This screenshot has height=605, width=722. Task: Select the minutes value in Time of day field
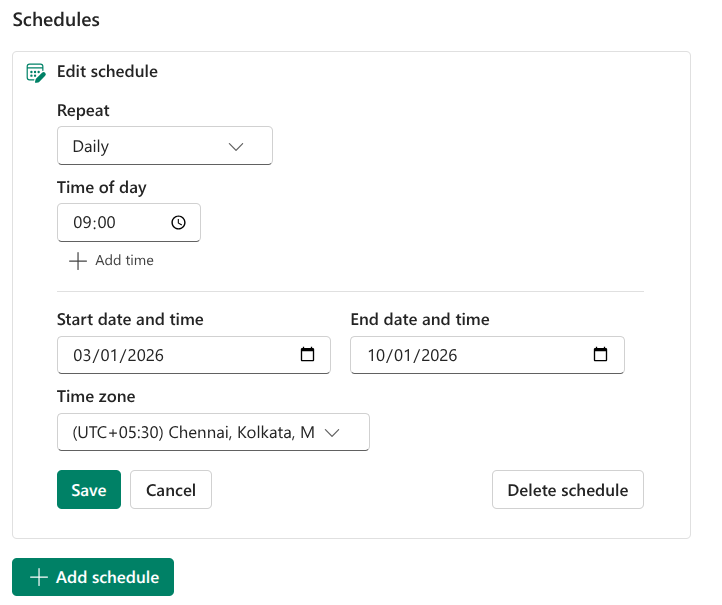[x=106, y=223]
